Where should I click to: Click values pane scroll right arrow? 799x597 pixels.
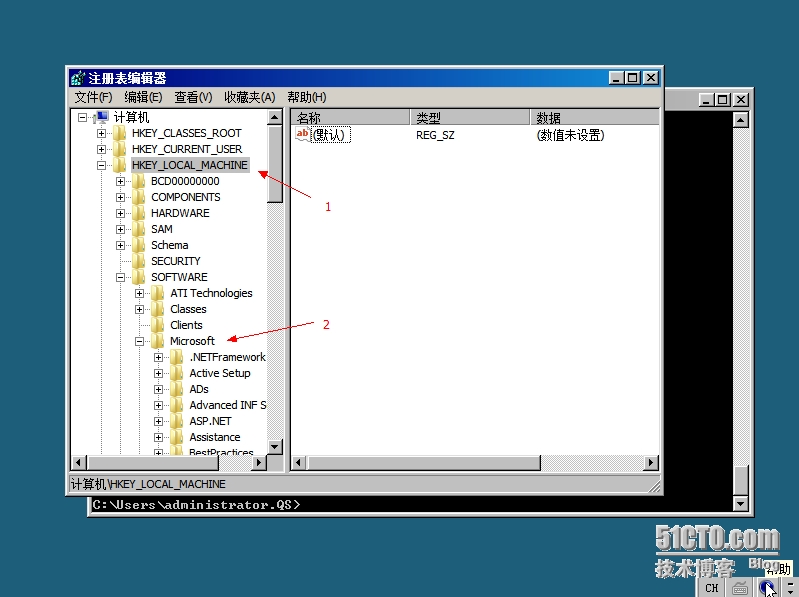click(651, 463)
